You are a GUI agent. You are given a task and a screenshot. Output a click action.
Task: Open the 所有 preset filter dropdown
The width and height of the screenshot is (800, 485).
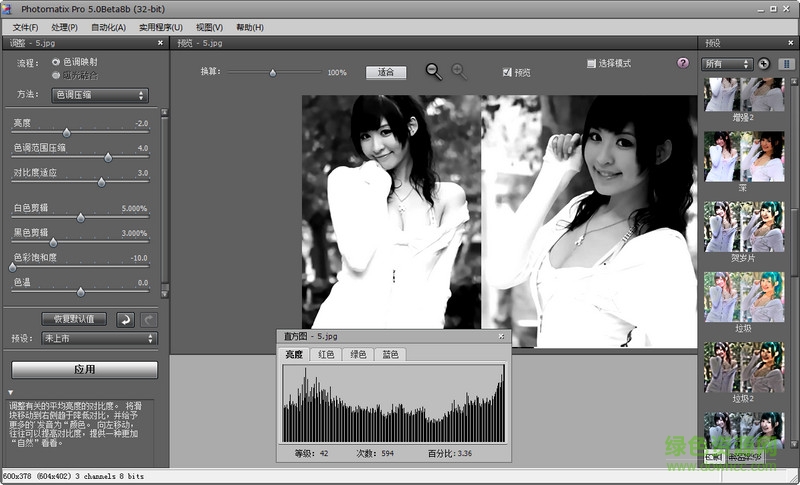pyautogui.click(x=727, y=63)
